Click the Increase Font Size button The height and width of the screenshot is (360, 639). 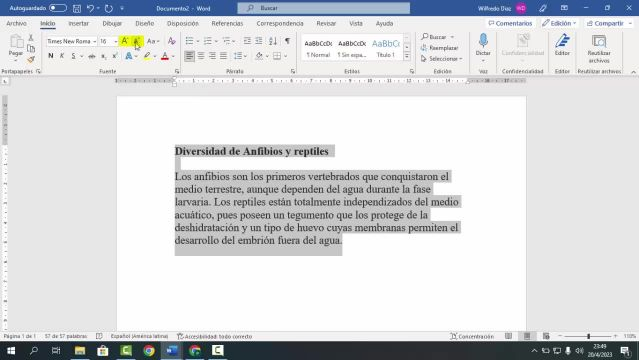tap(125, 41)
